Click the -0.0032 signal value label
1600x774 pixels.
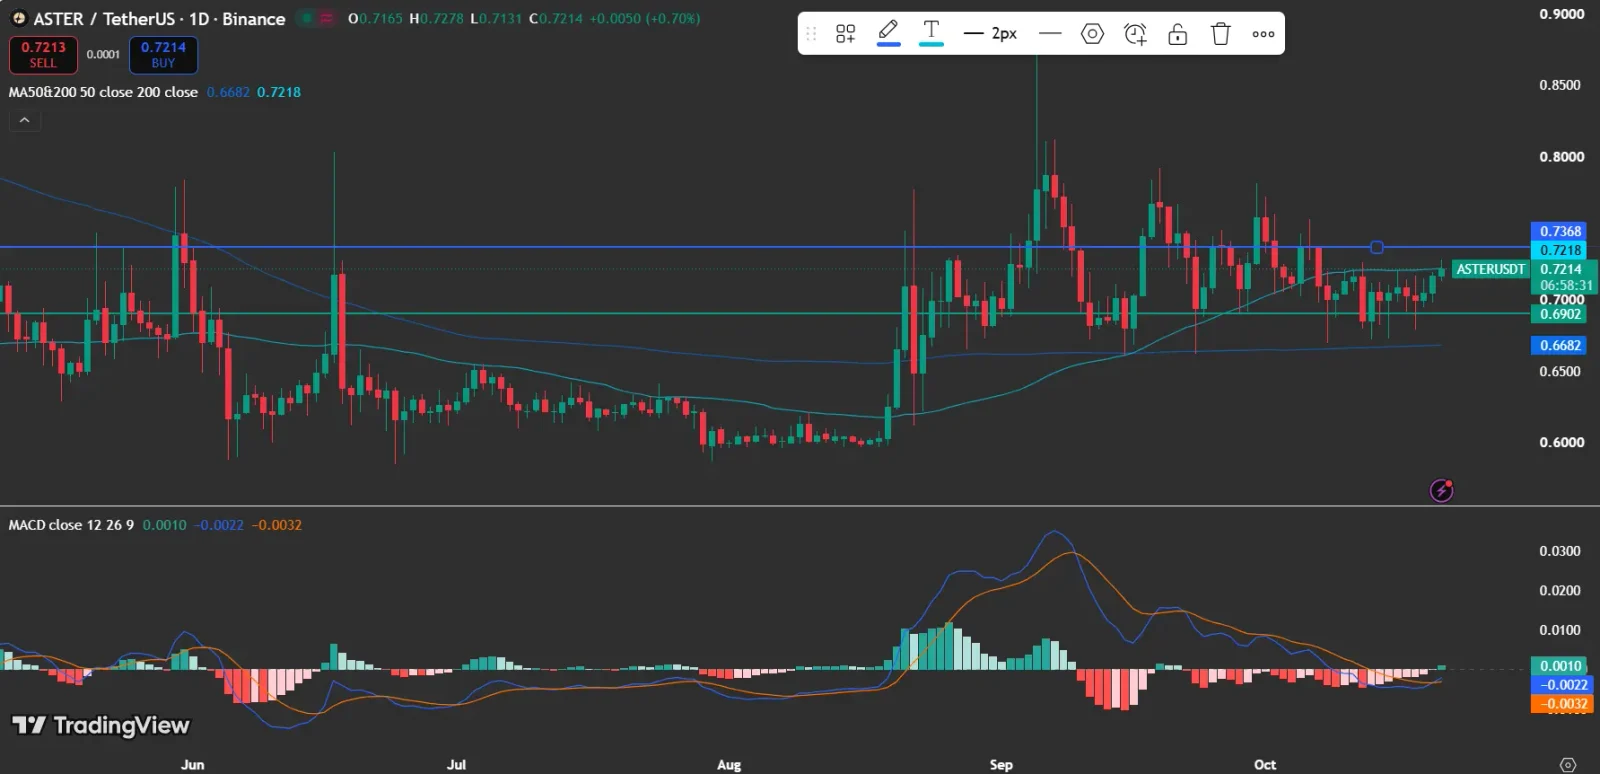click(1560, 704)
